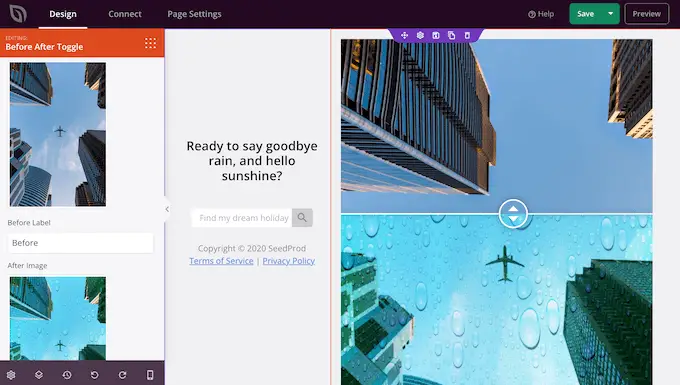Screen dimensions: 680x385
Task: Open the Page Settings tab
Action: (194, 14)
